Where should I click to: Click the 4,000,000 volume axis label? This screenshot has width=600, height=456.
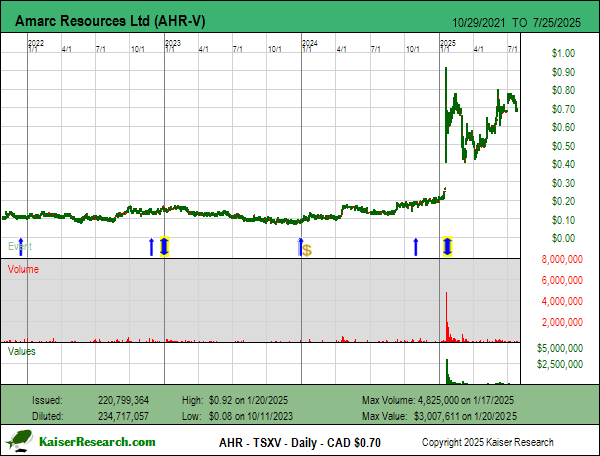[562, 301]
